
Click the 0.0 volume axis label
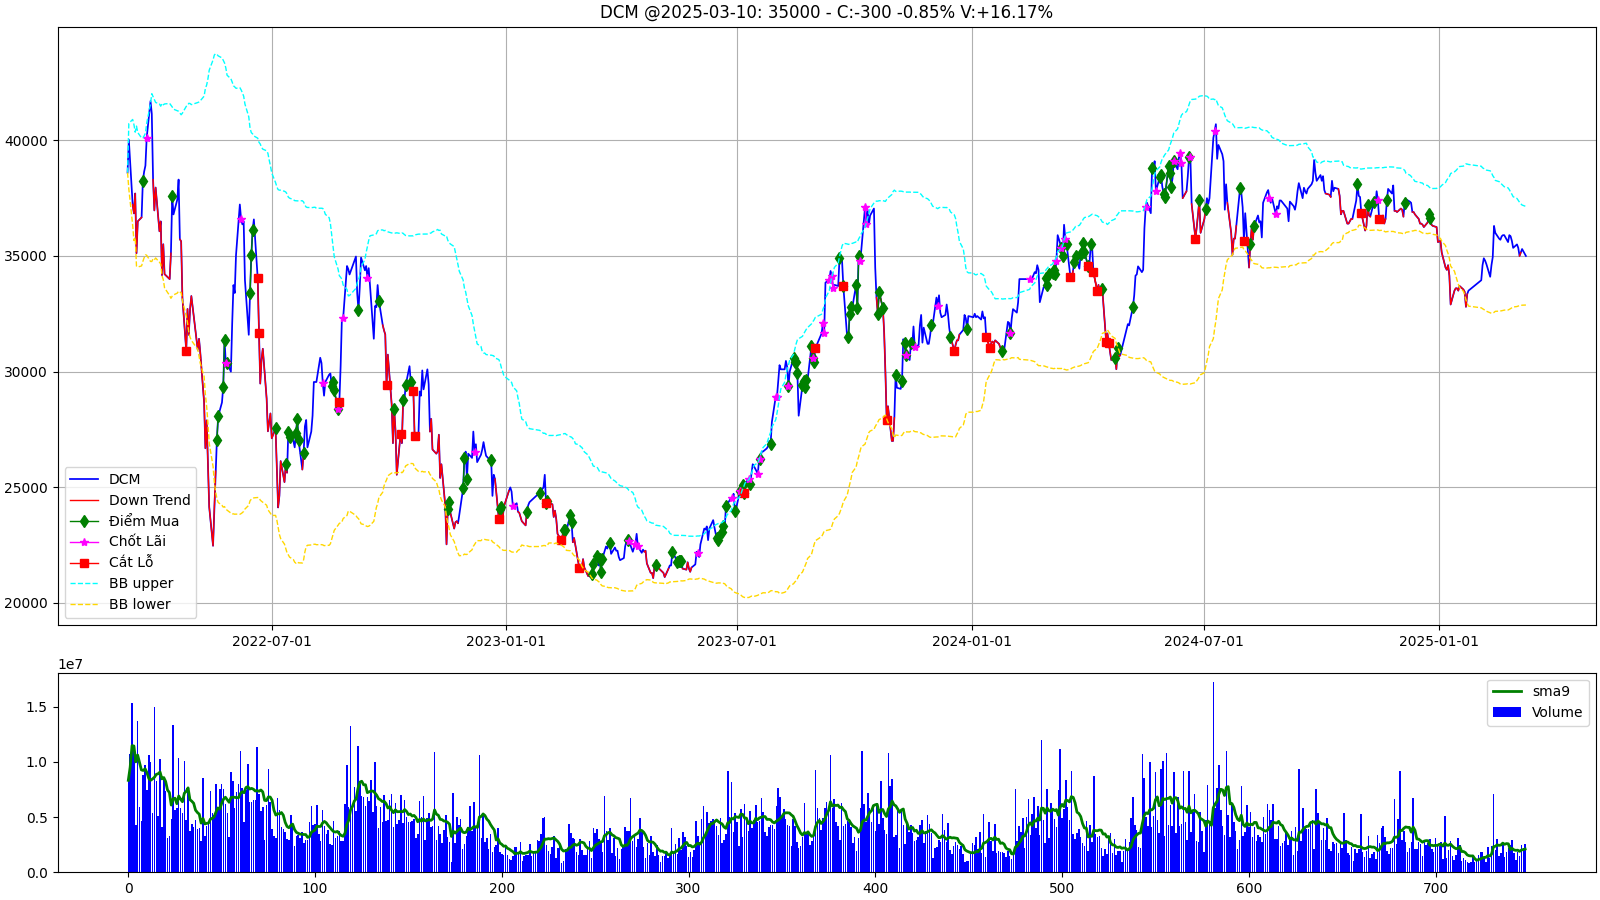(x=37, y=873)
